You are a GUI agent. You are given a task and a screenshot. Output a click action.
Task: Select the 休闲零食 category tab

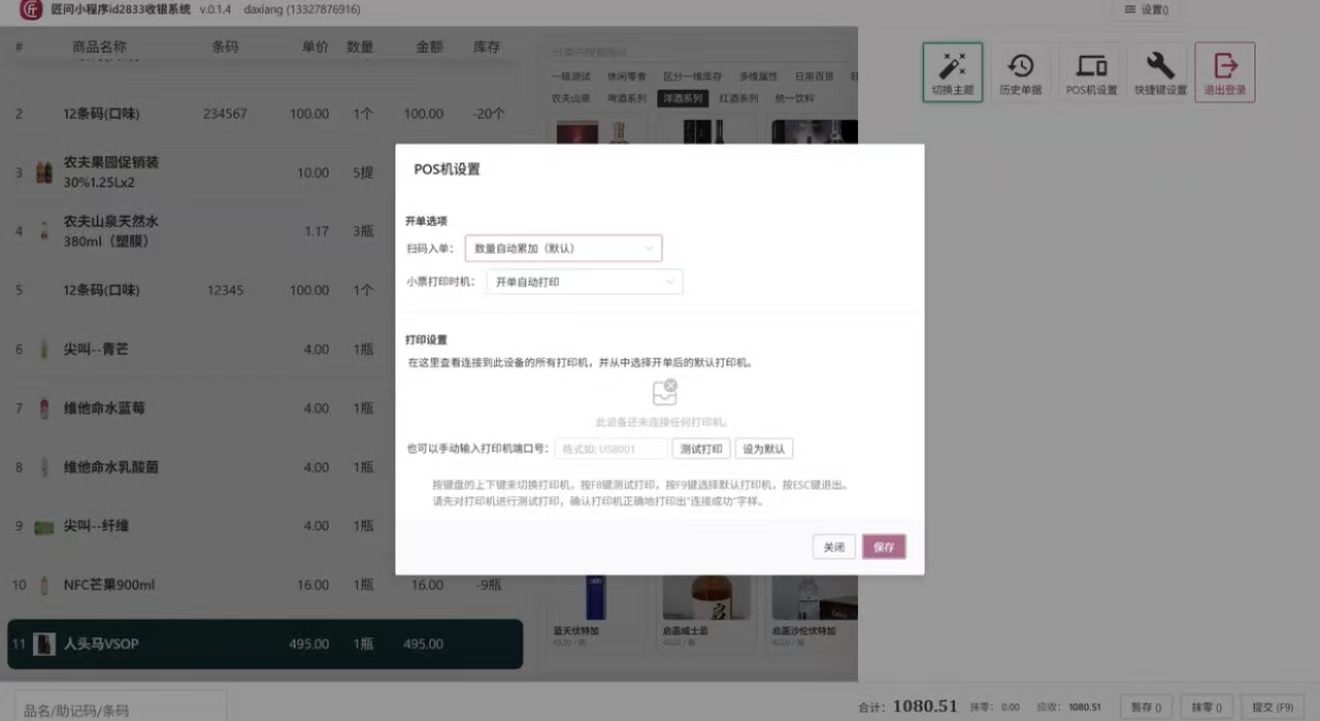[x=629, y=76]
